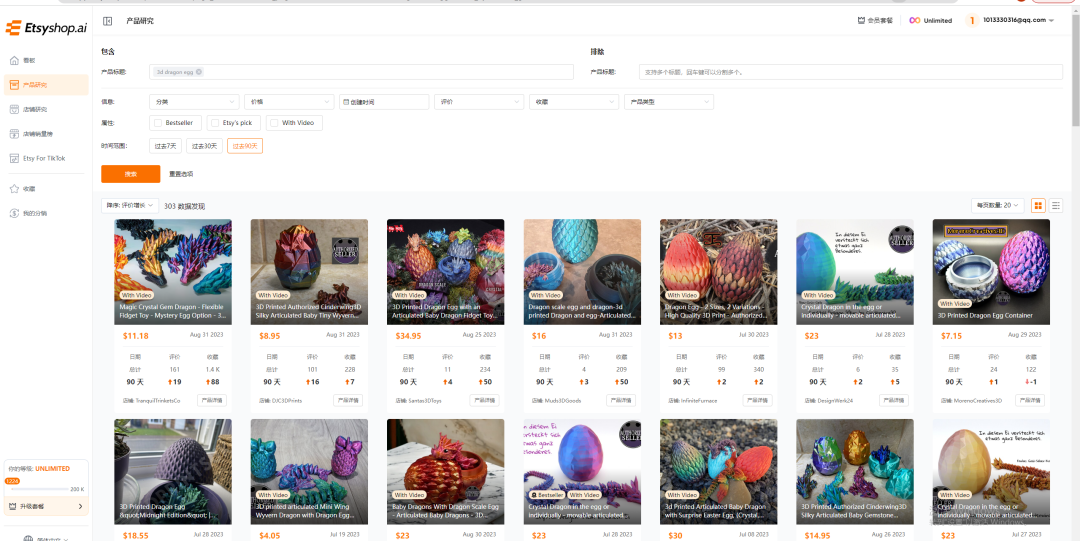1080x541 pixels.
Task: Expand the 升级套餐 upgrade plan chevron
Action: (x=80, y=507)
